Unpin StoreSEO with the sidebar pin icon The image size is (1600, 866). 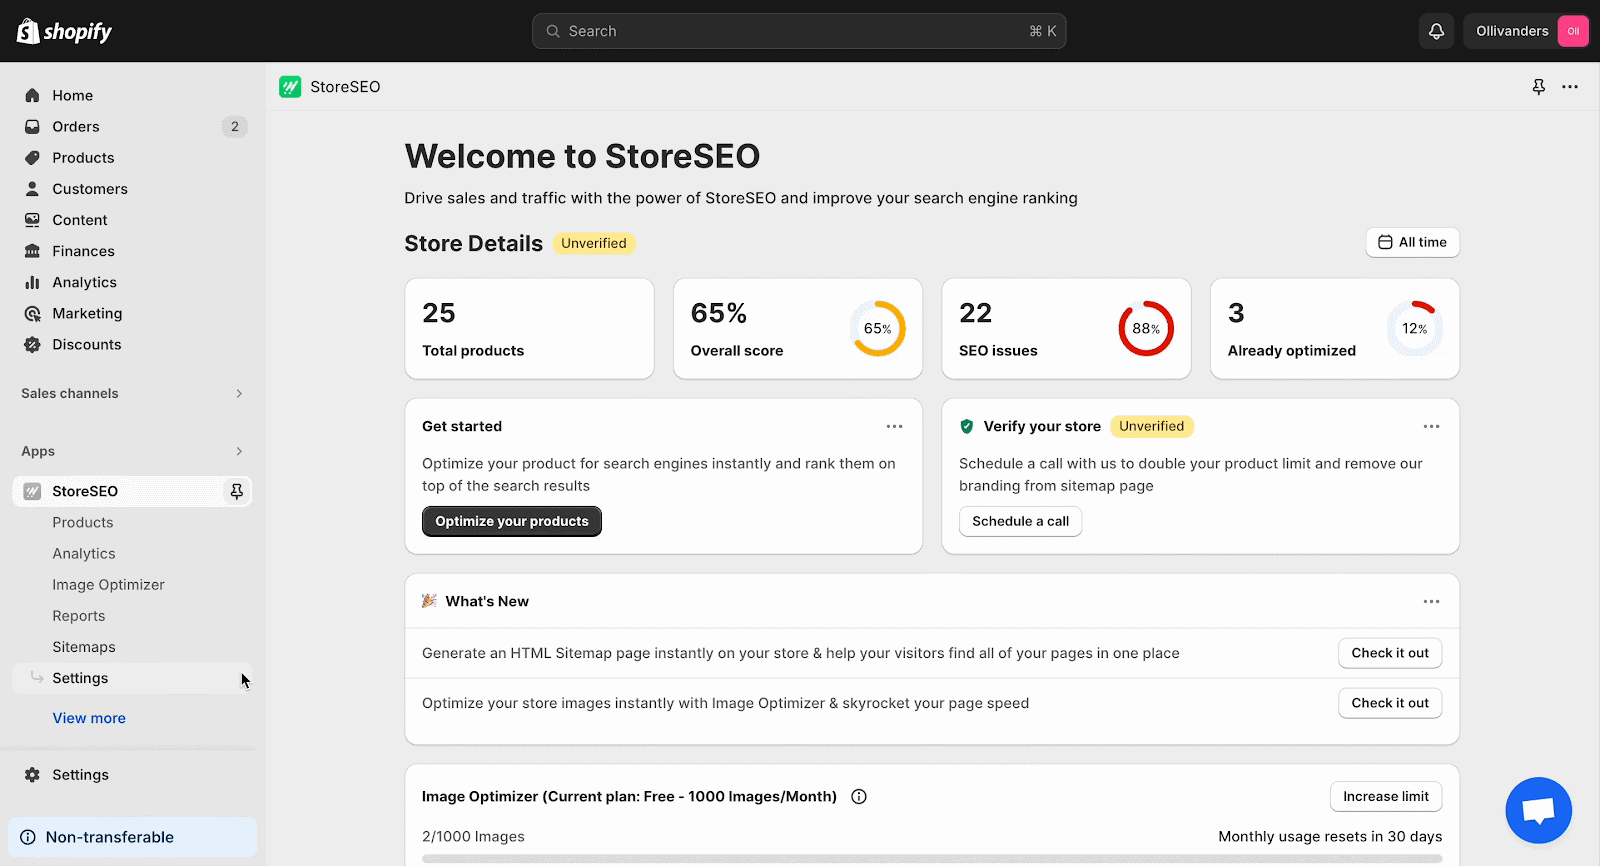[x=236, y=491]
